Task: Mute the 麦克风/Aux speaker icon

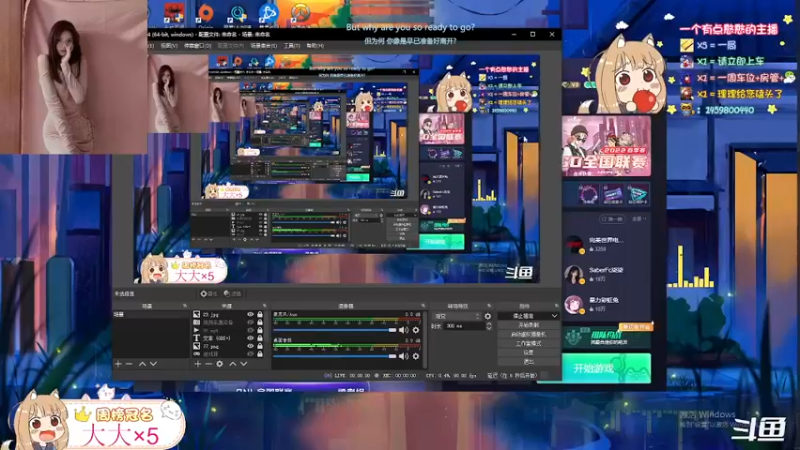Action: 404,330
